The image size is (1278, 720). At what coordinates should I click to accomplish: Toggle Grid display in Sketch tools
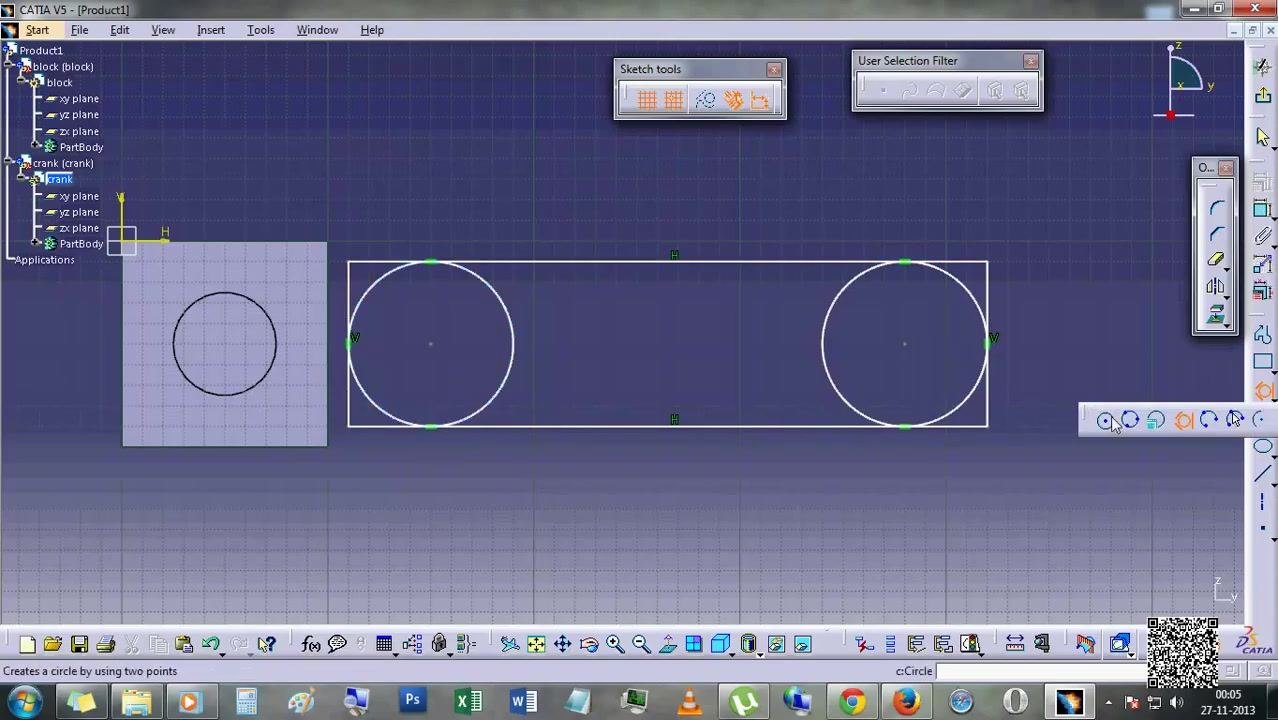pos(646,100)
